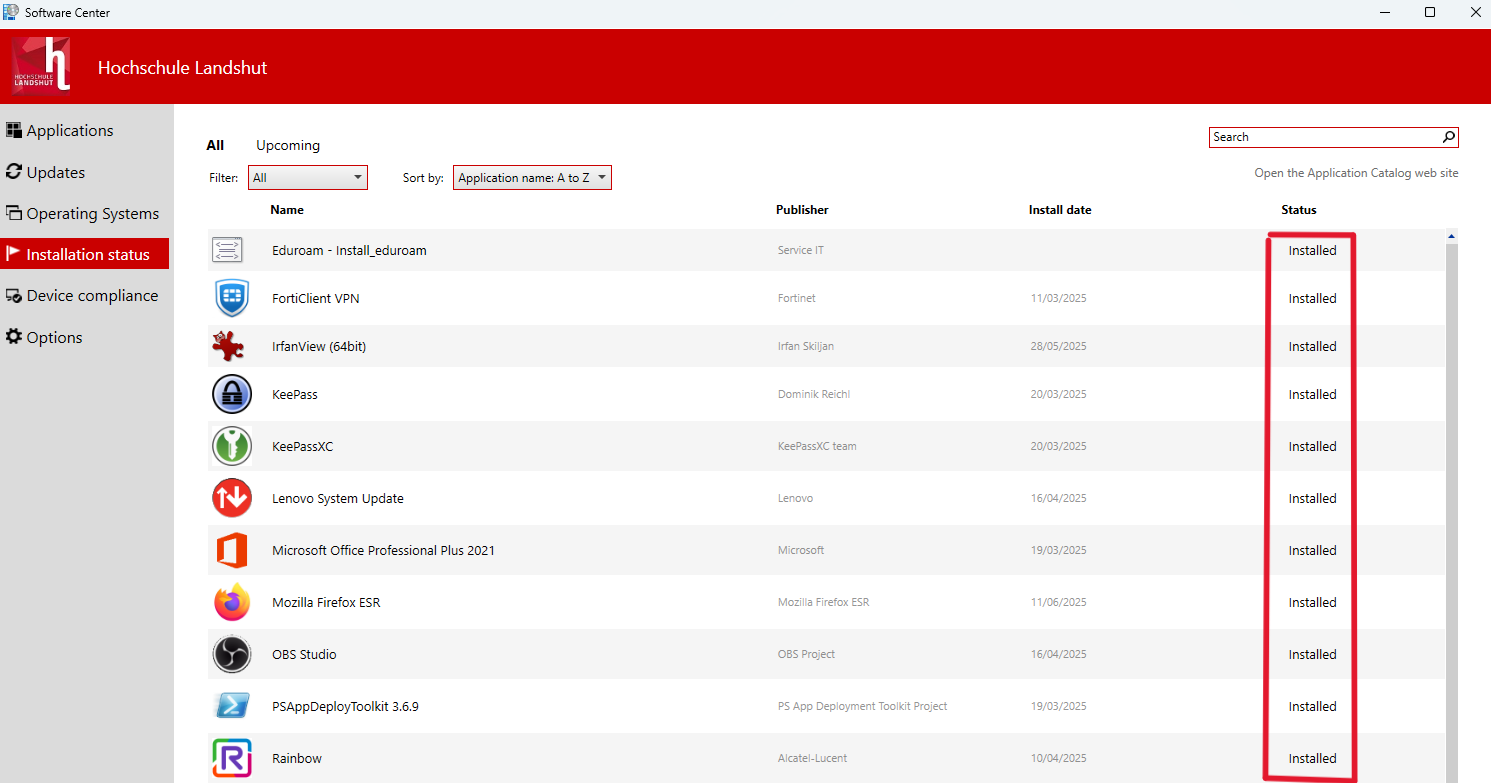Open the Filter dropdown set to All
1491x783 pixels.
(x=308, y=178)
